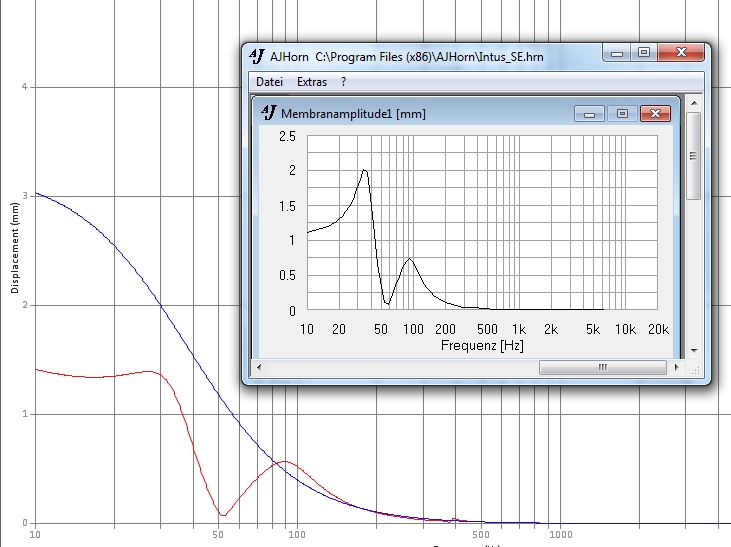Click the vertical scrollbar down arrow

point(693,351)
